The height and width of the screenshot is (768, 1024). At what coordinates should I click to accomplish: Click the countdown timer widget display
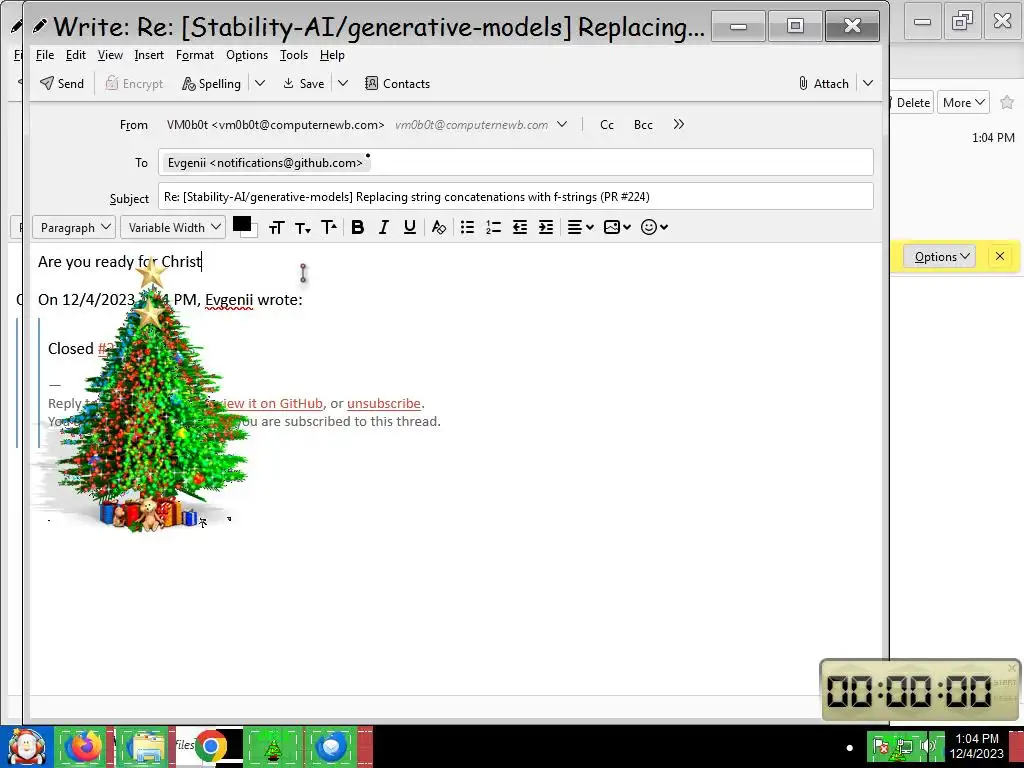[x=909, y=691]
